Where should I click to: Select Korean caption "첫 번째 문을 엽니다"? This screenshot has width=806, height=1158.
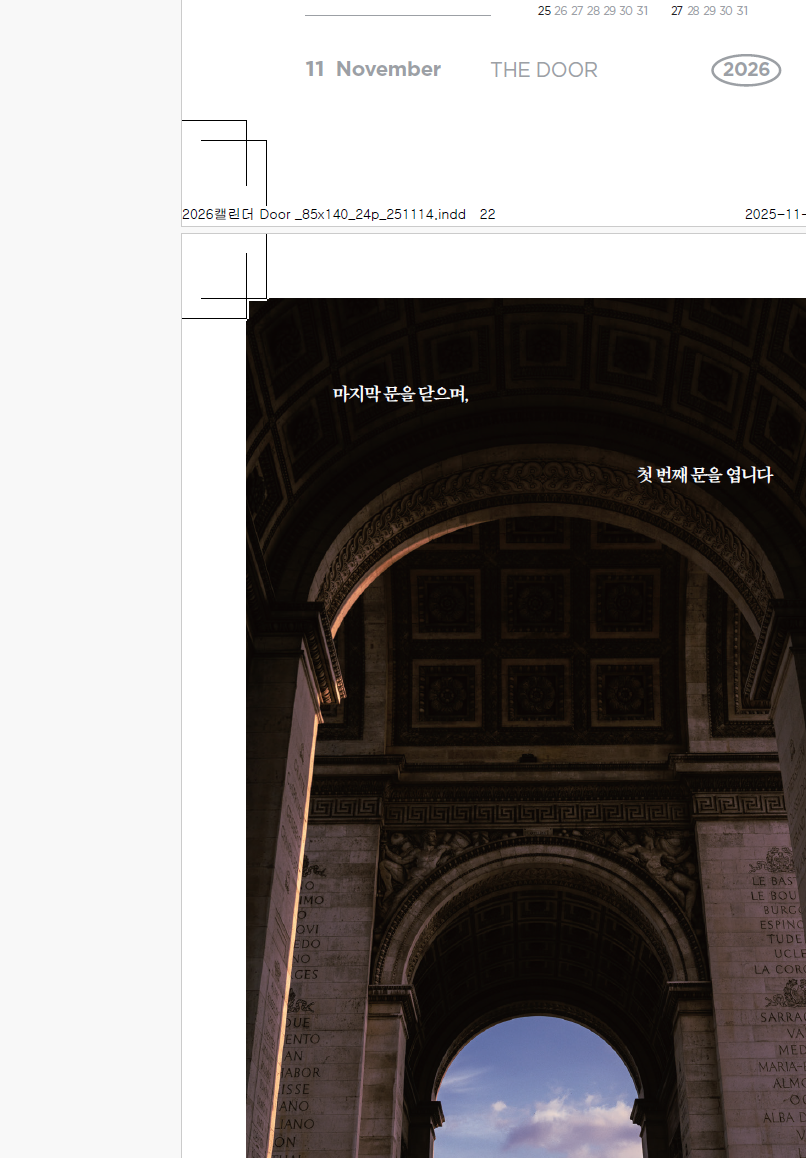[x=705, y=475]
